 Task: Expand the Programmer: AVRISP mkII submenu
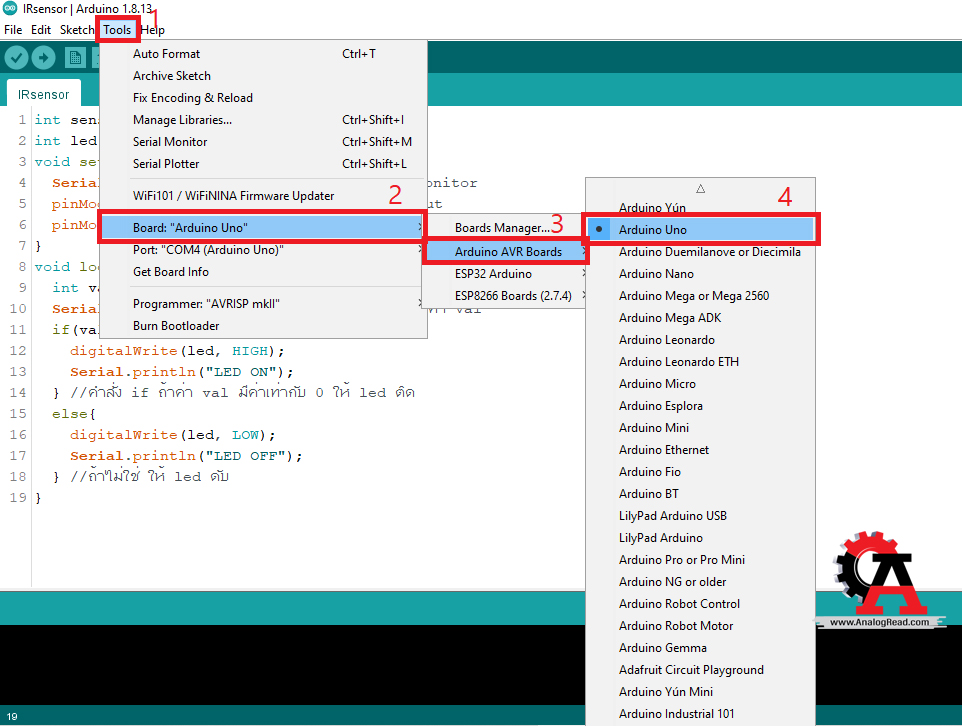(x=263, y=304)
